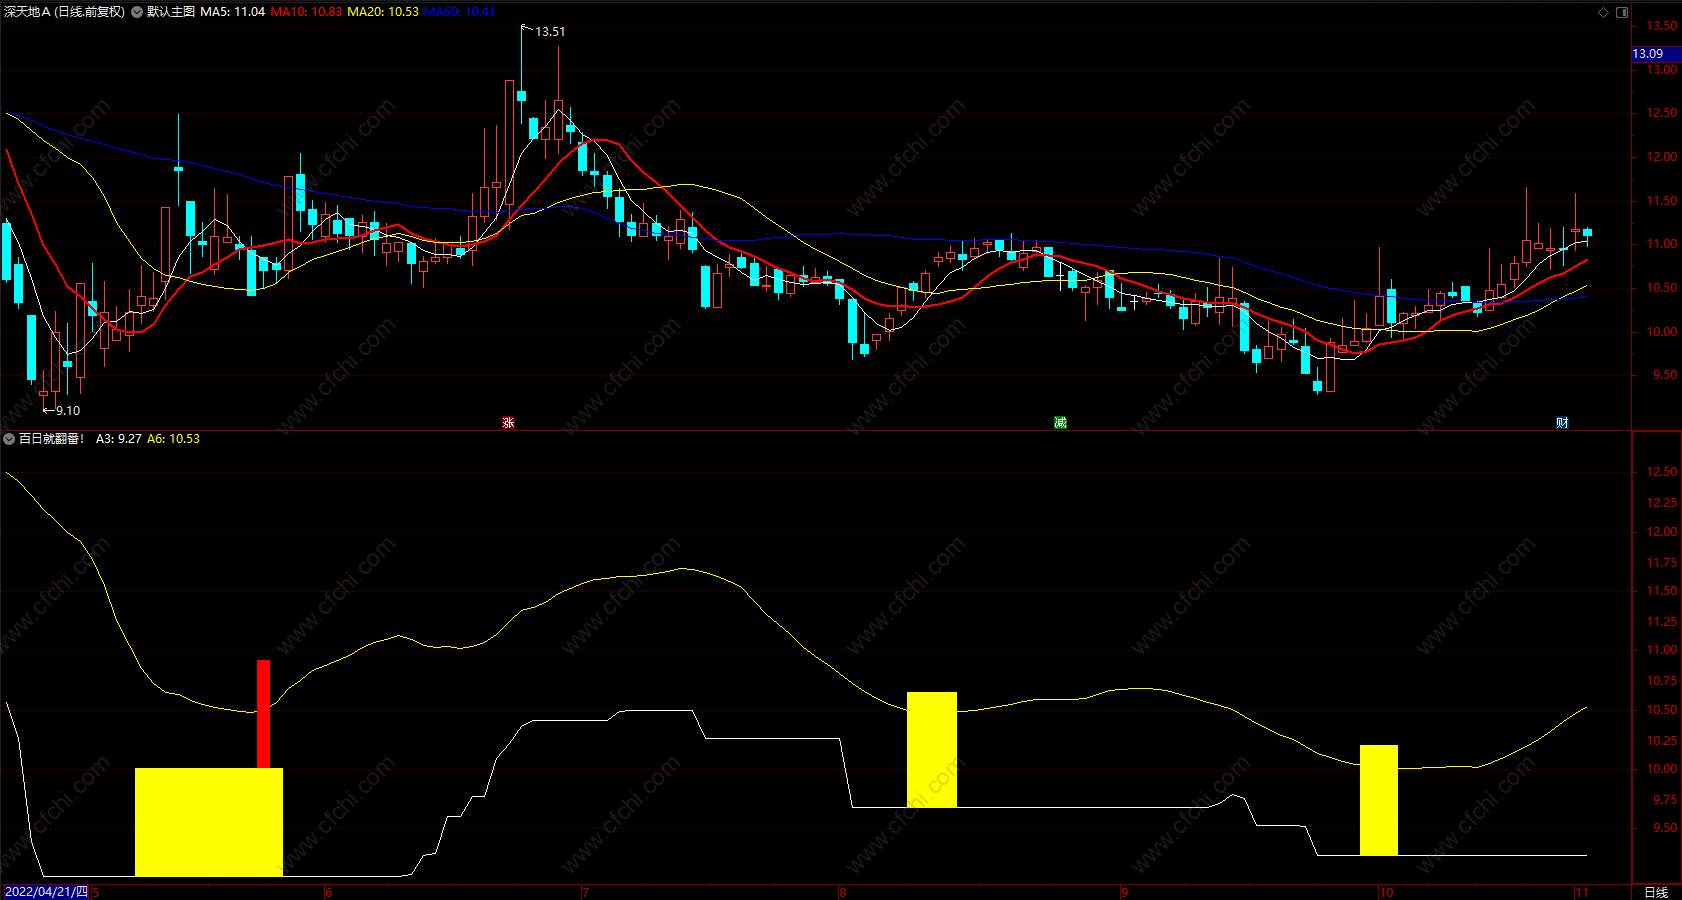This screenshot has width=1682, height=900.
Task: Expand the dropdown beside 百日就翻番 indicator
Action: pyautogui.click(x=9, y=439)
